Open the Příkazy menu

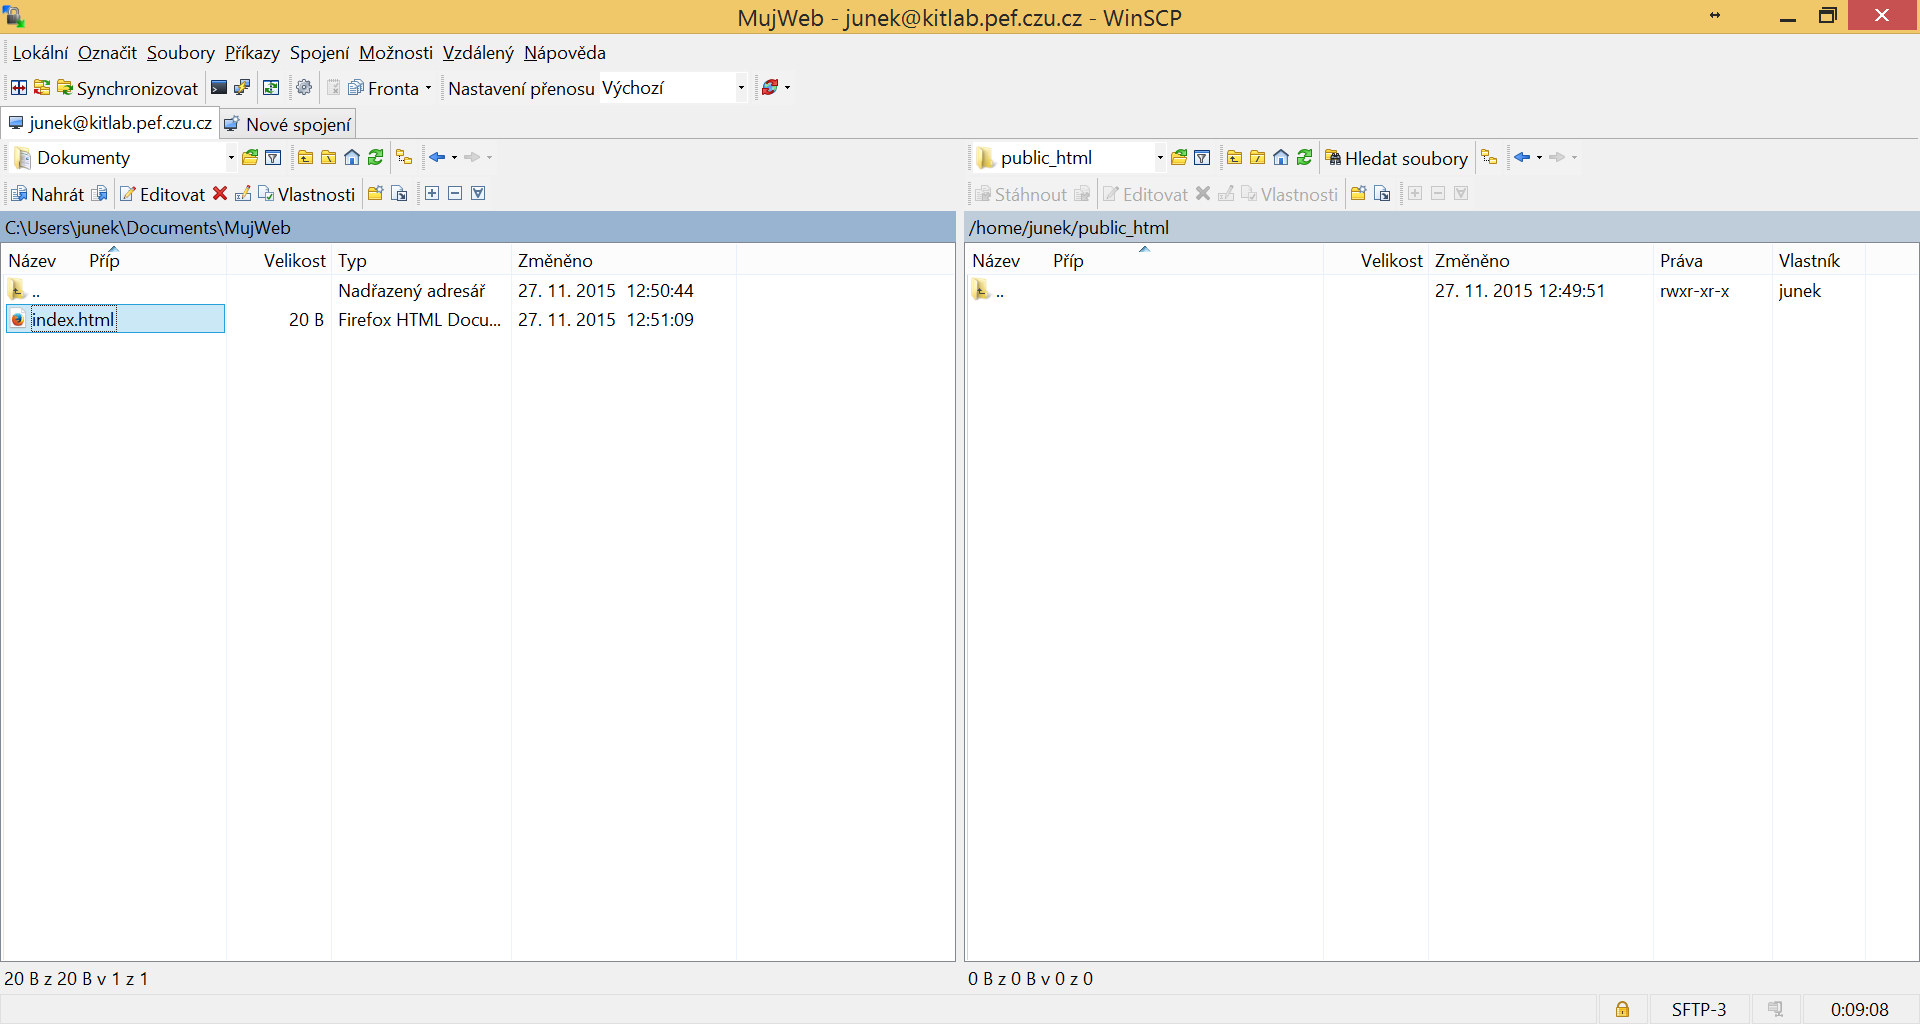252,53
